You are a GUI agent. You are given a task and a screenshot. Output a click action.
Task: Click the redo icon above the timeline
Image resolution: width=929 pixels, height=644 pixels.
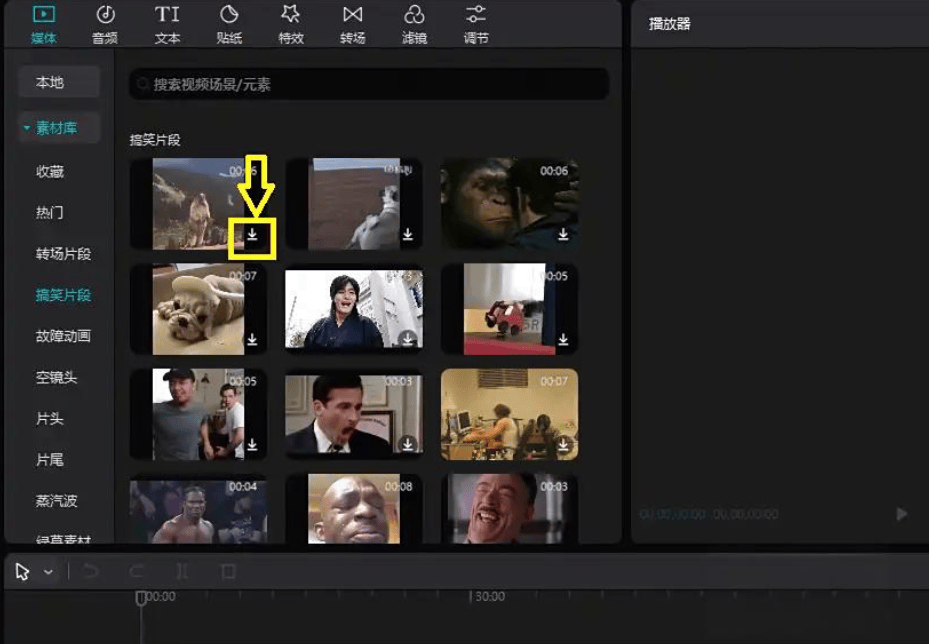coord(138,571)
